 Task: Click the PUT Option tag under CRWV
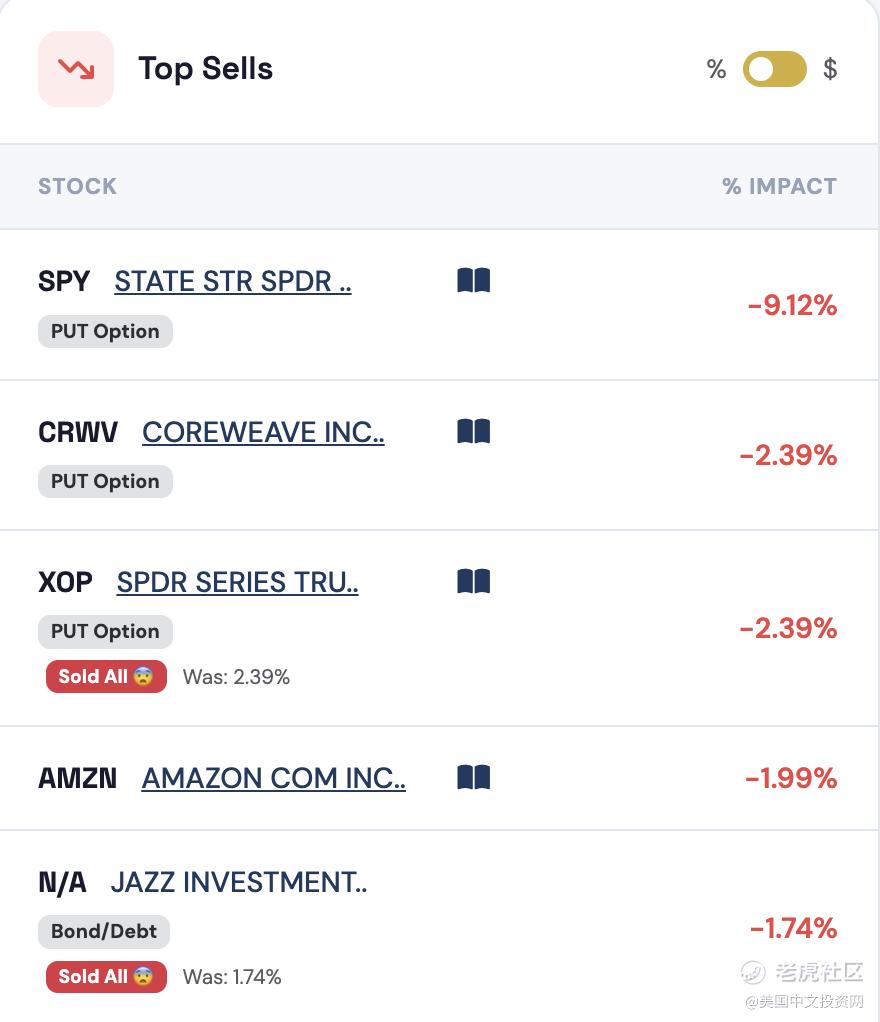(105, 481)
